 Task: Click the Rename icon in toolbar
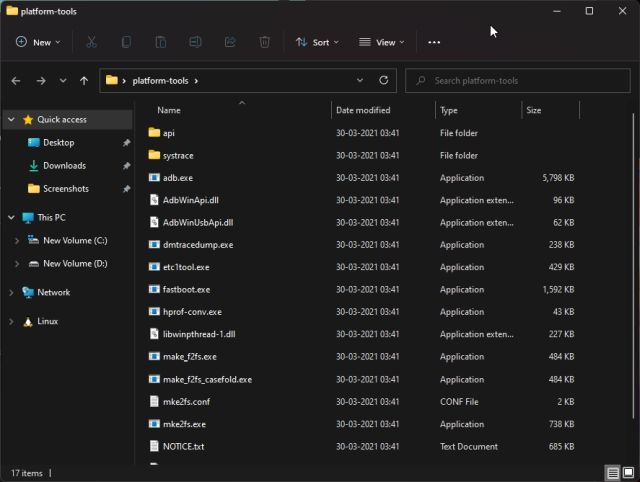point(196,42)
